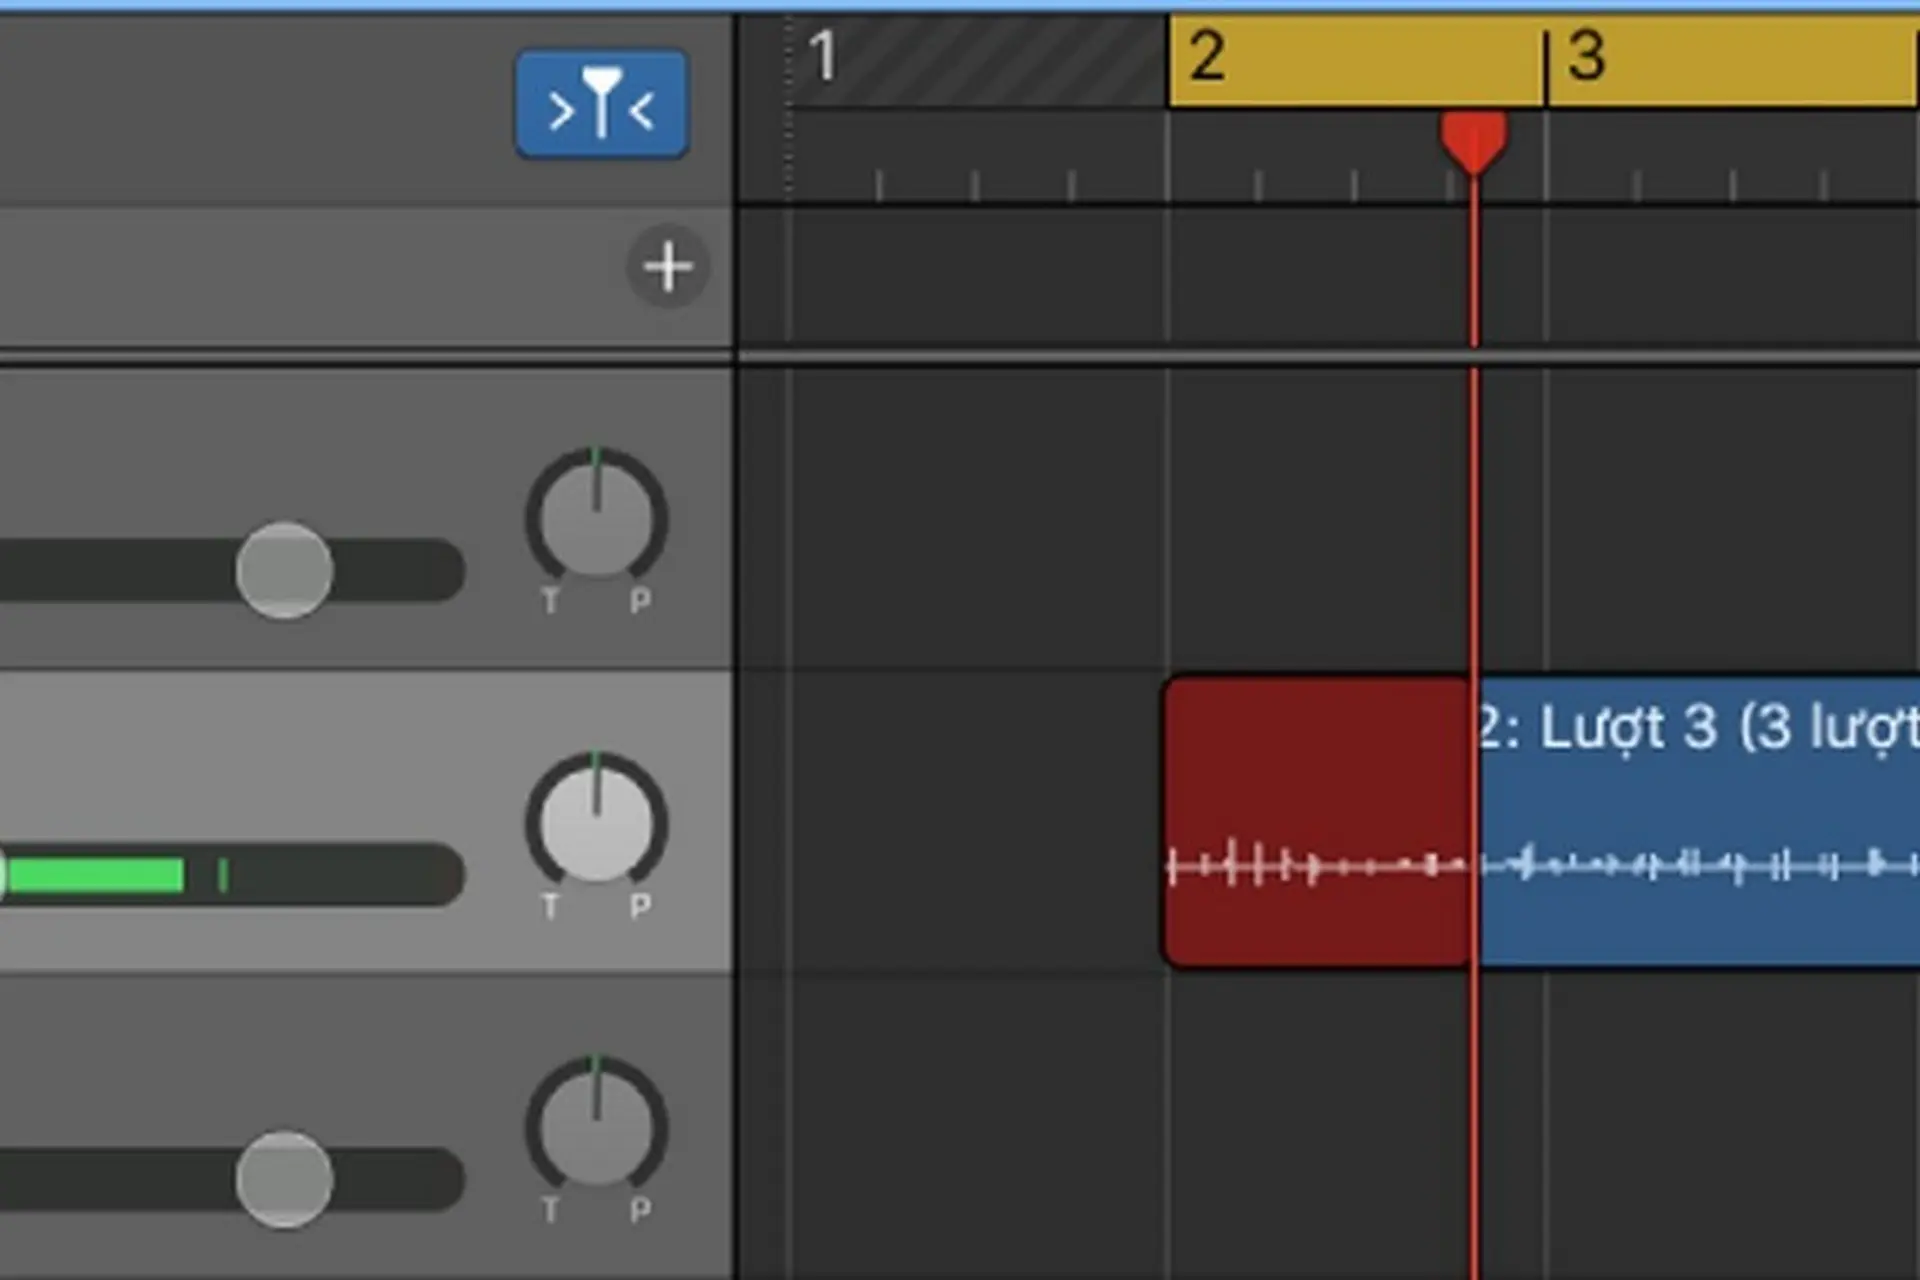Click bar 2 in the yellow cycle area
Screen dimensions: 1920x1280
[x=1208, y=56]
